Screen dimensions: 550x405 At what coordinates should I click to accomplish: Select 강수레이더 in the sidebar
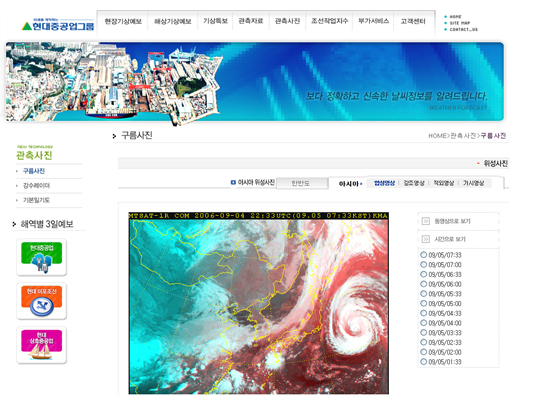click(x=36, y=185)
